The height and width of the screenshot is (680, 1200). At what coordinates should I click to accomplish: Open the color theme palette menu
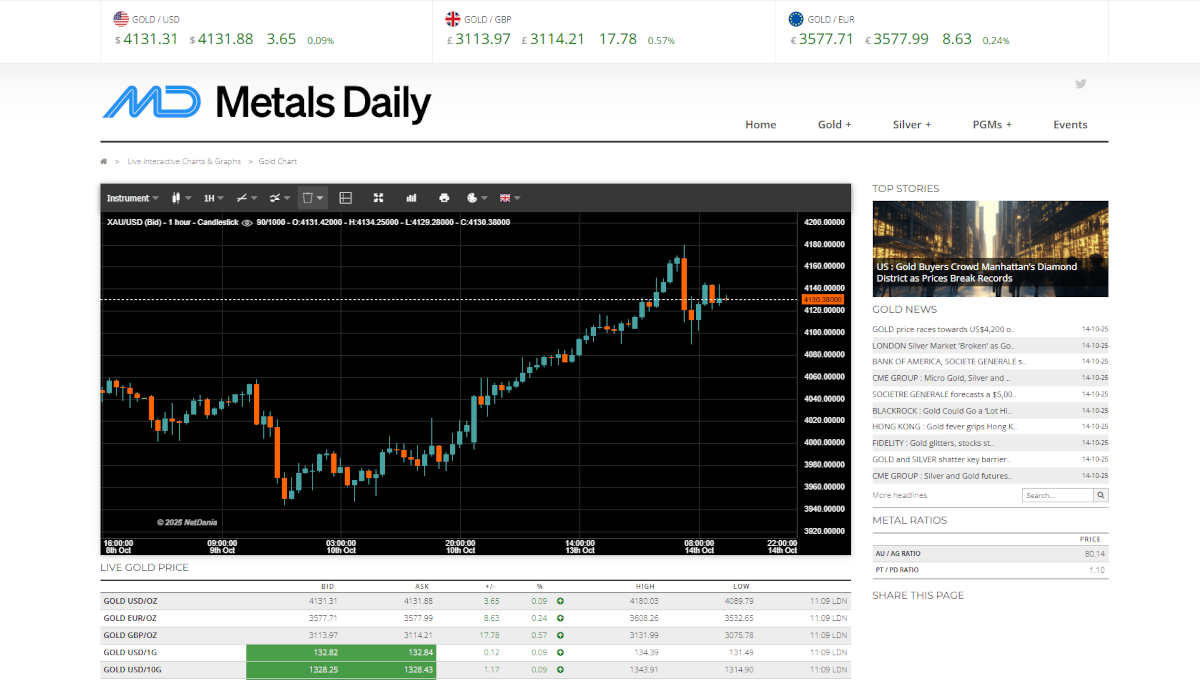[x=476, y=198]
